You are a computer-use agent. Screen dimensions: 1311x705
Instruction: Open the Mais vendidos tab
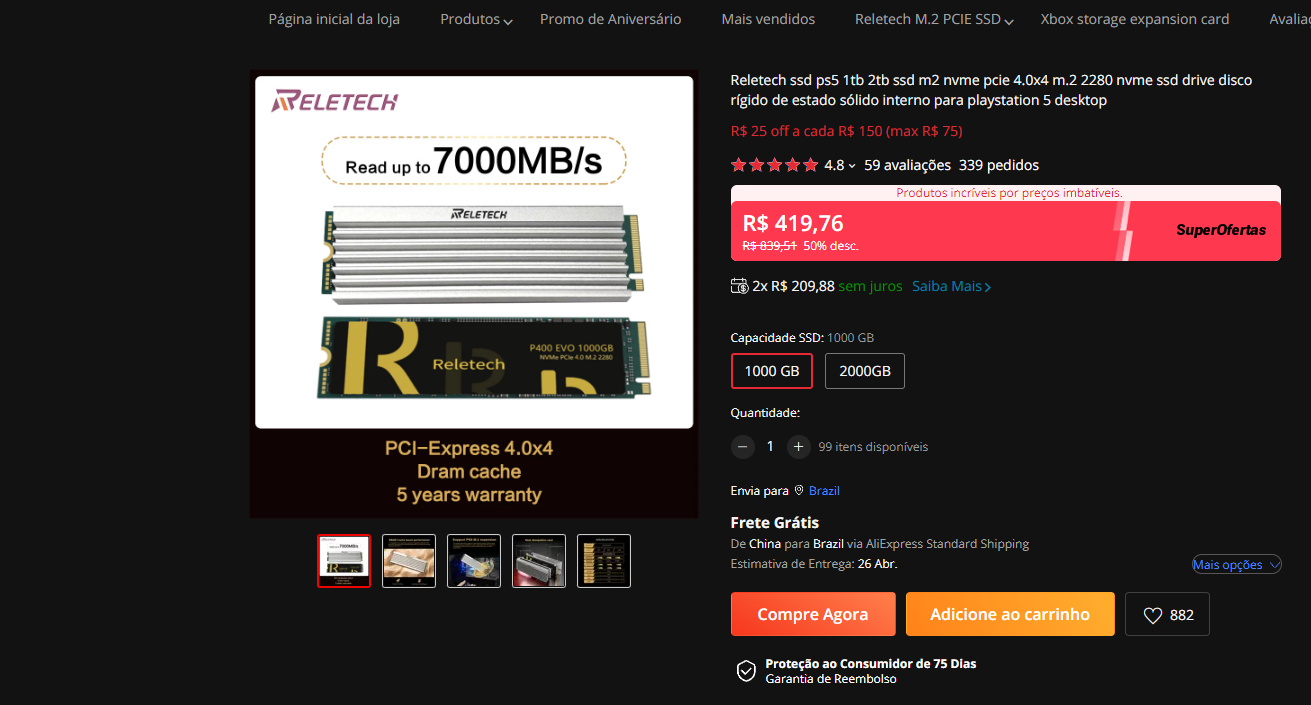[x=768, y=19]
